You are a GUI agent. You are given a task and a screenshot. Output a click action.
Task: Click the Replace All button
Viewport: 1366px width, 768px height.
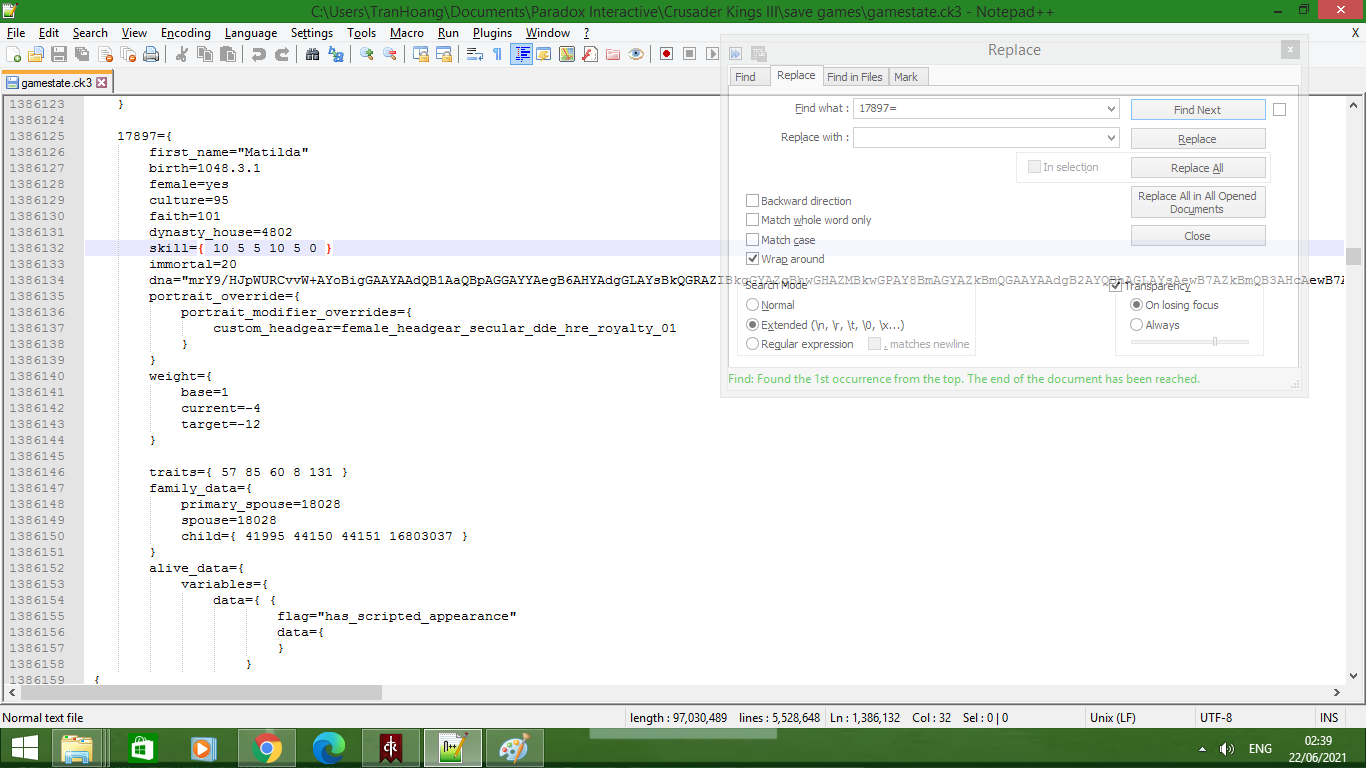(1198, 168)
